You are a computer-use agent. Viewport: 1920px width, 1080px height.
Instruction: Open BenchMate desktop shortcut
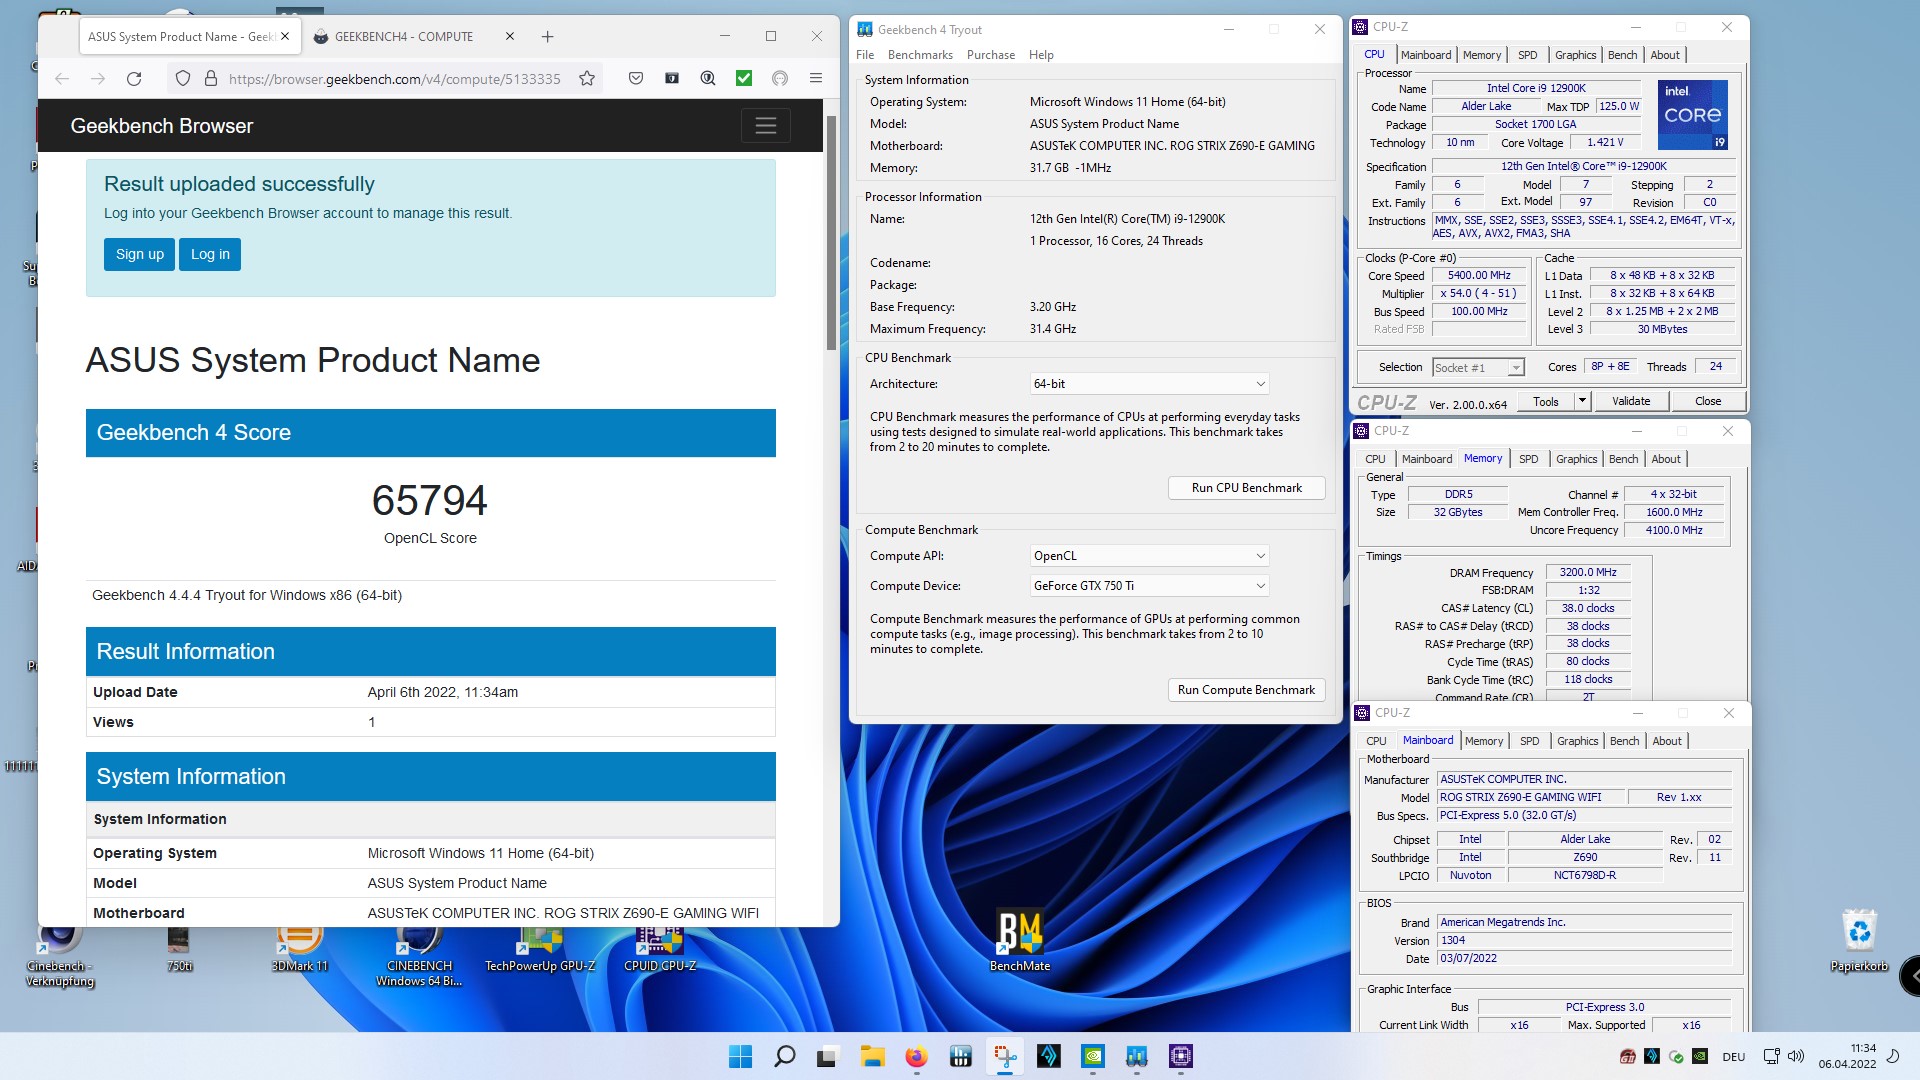[x=1020, y=941]
